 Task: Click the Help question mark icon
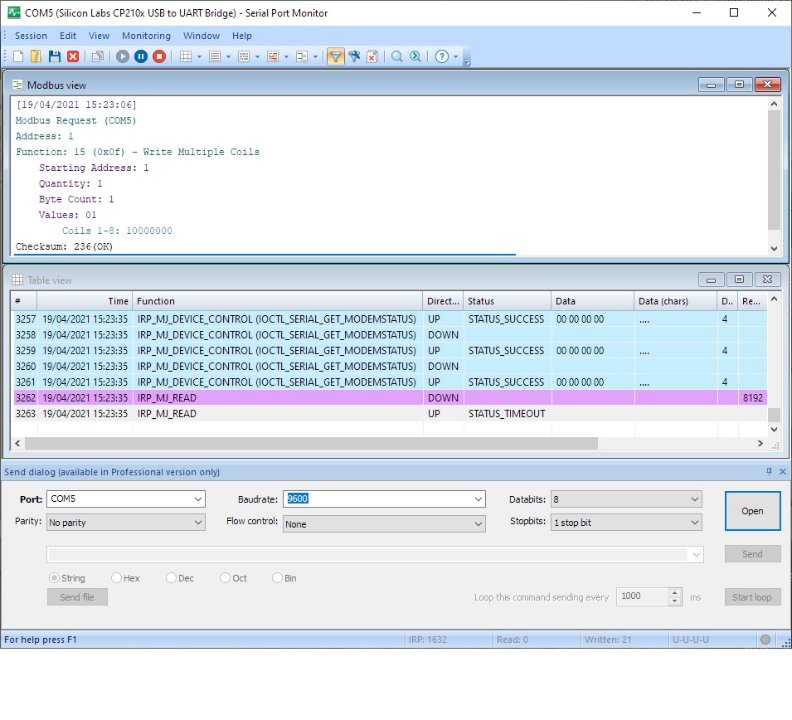[442, 57]
